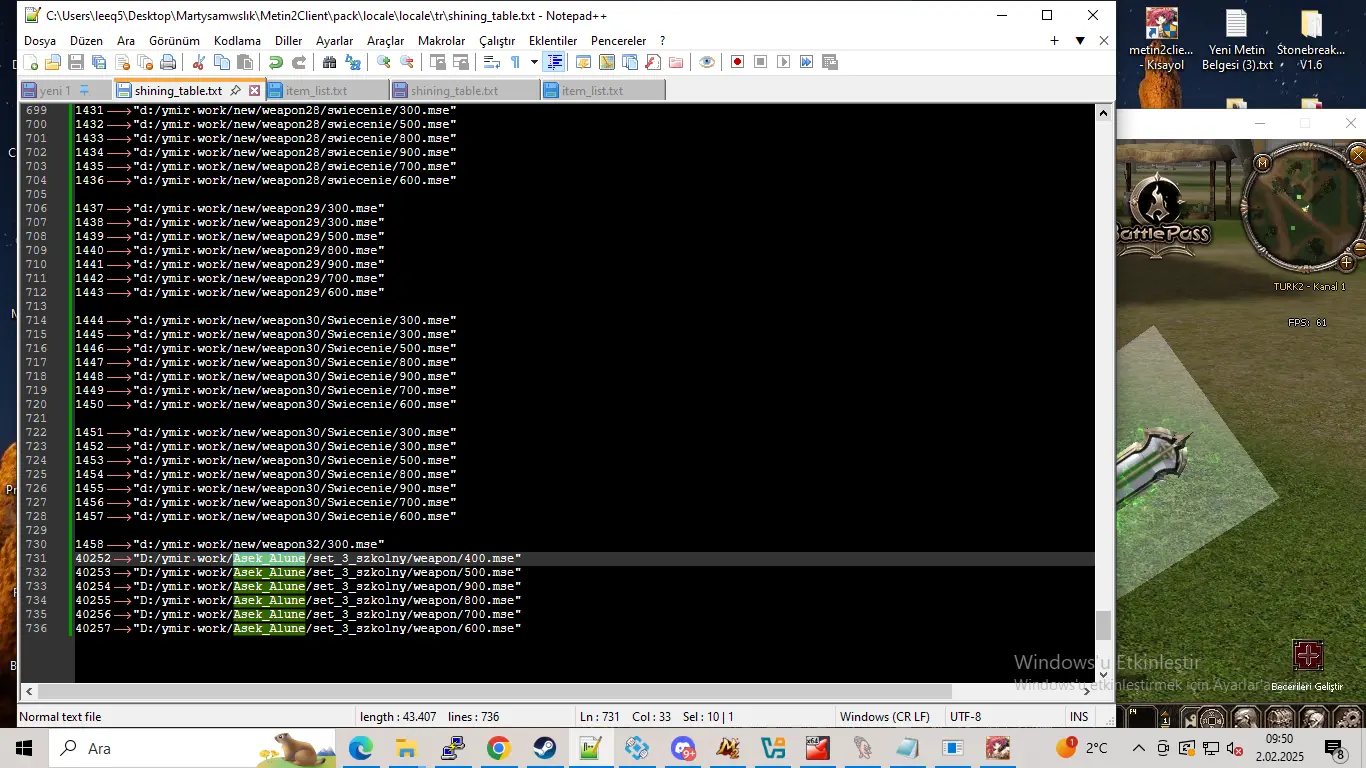1366x768 pixels.
Task: Open the Kodlama menu
Action: coord(237,41)
